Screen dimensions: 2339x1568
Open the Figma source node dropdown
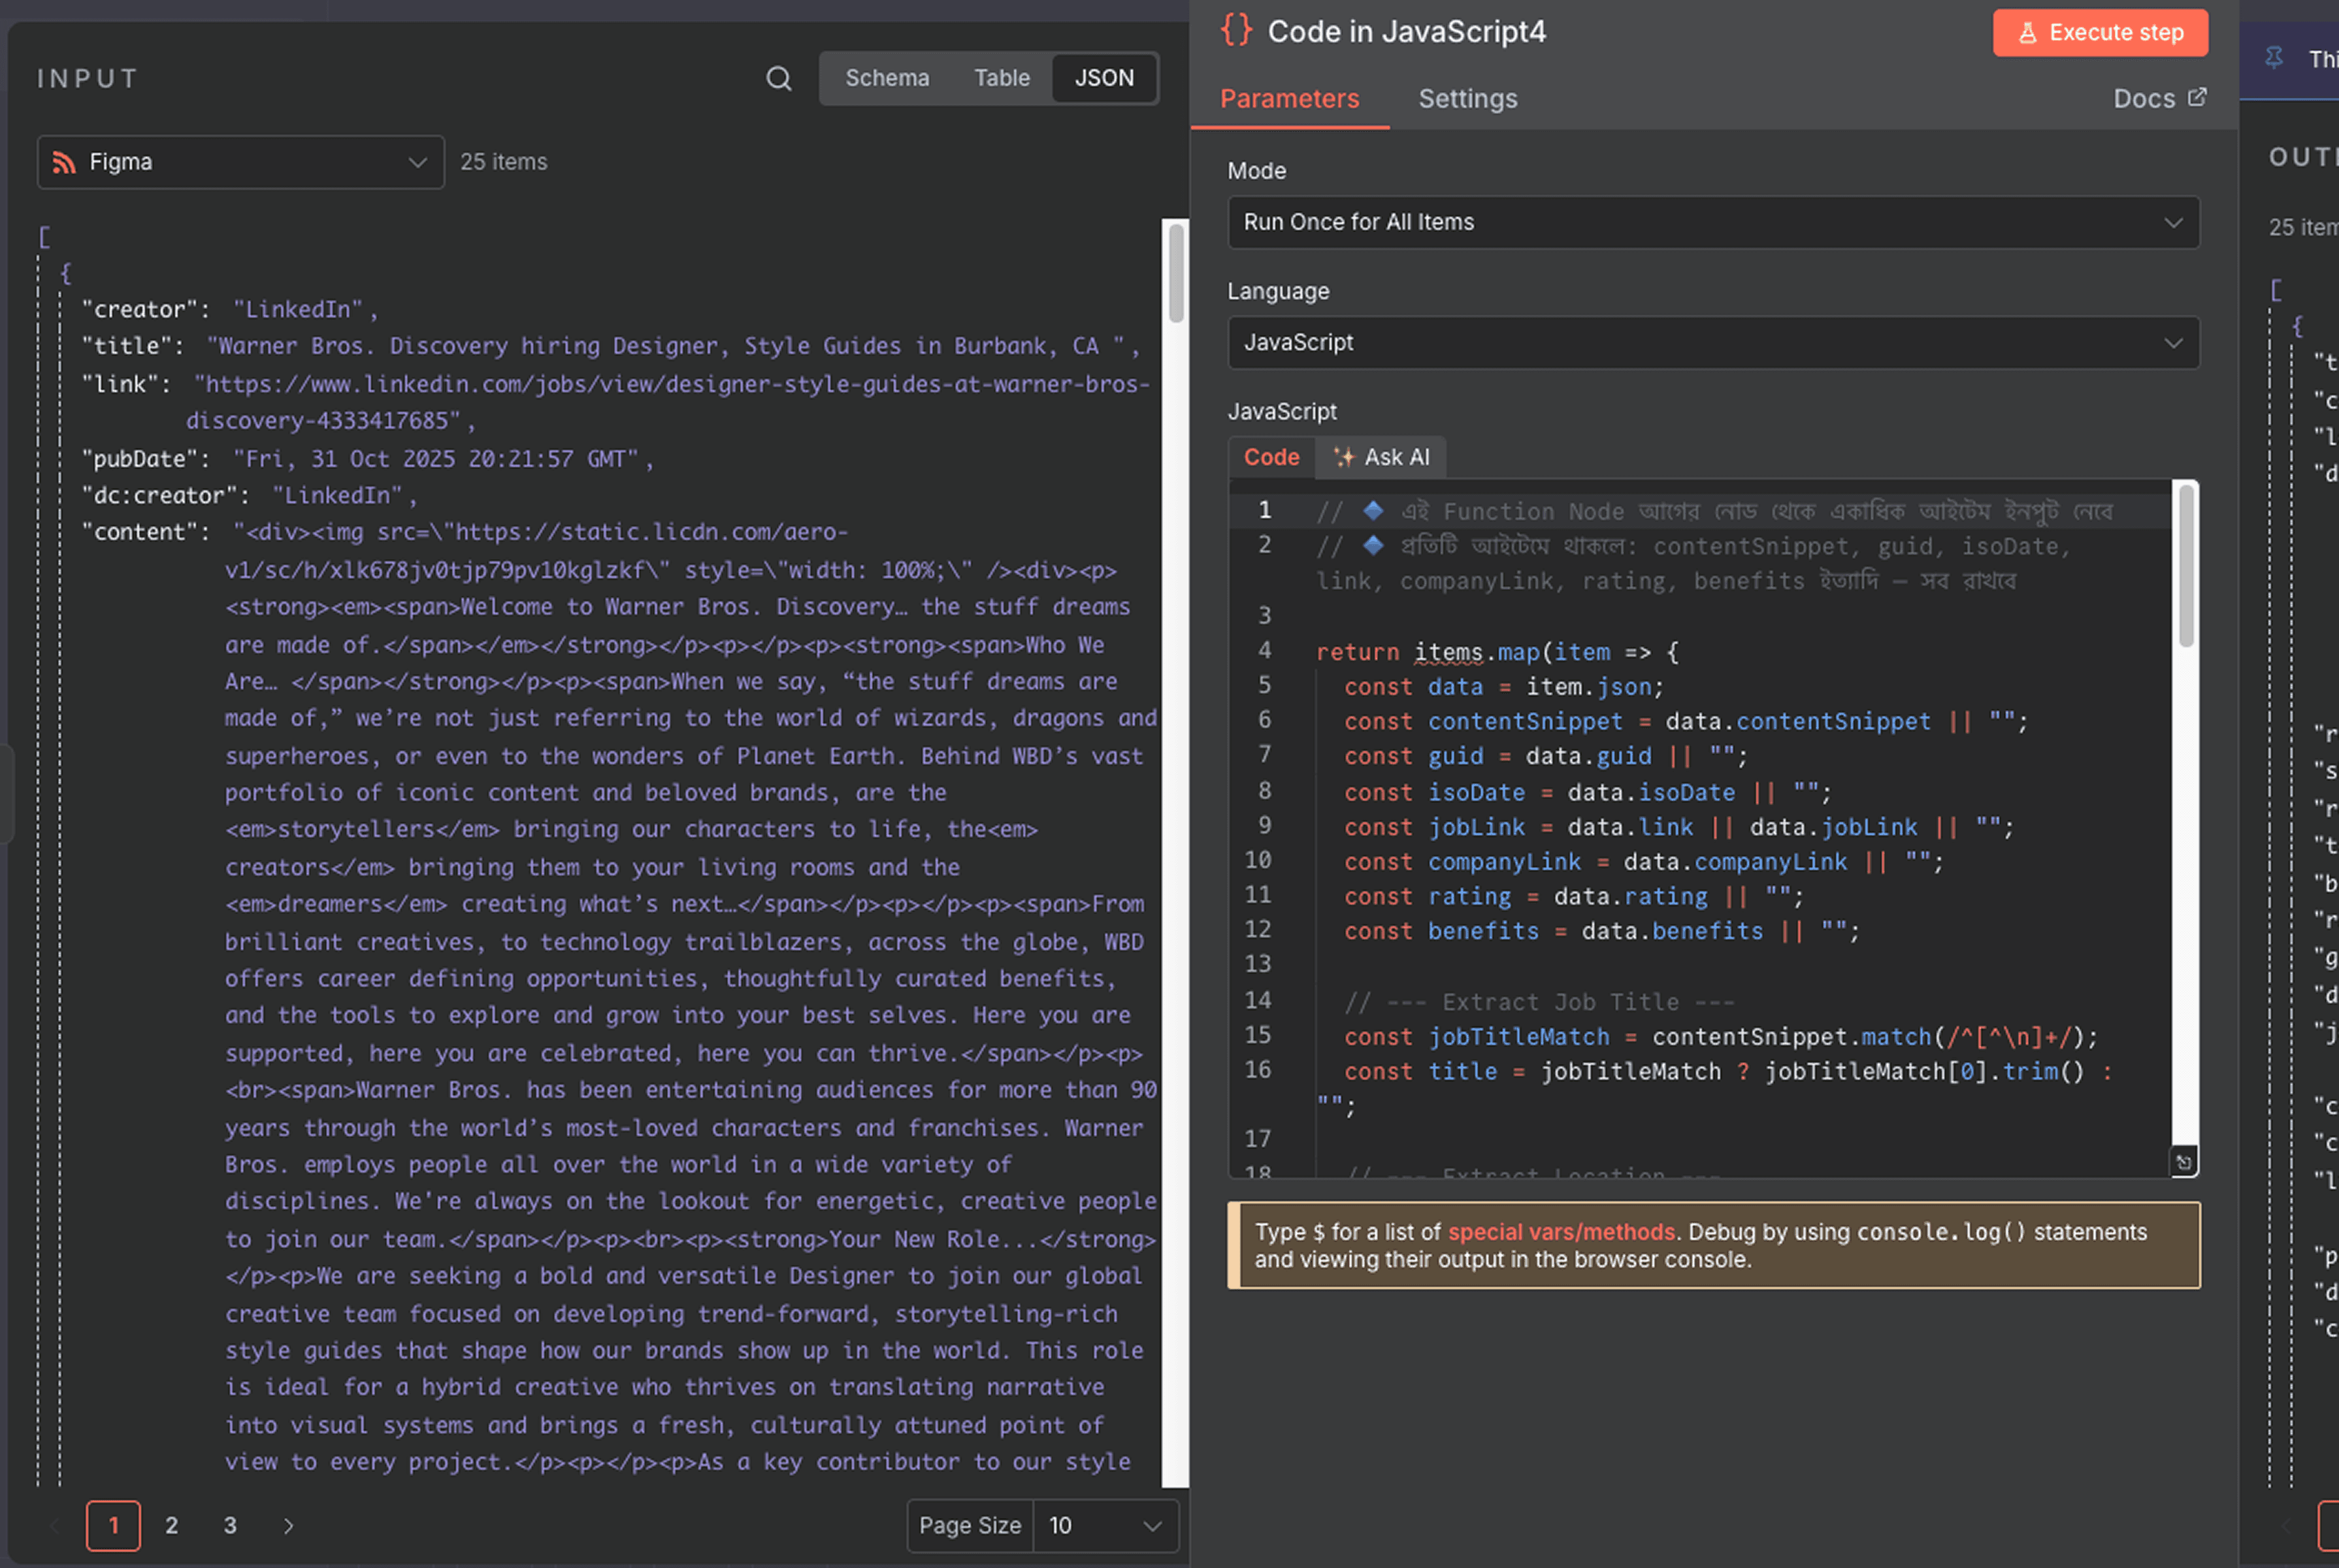(240, 162)
